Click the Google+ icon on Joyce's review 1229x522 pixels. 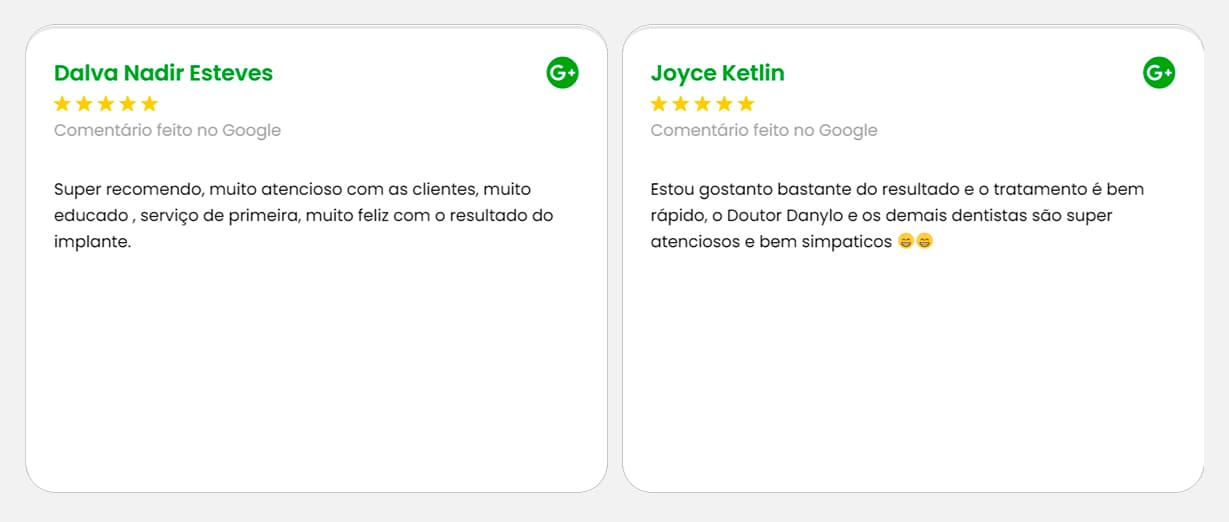click(x=1159, y=73)
